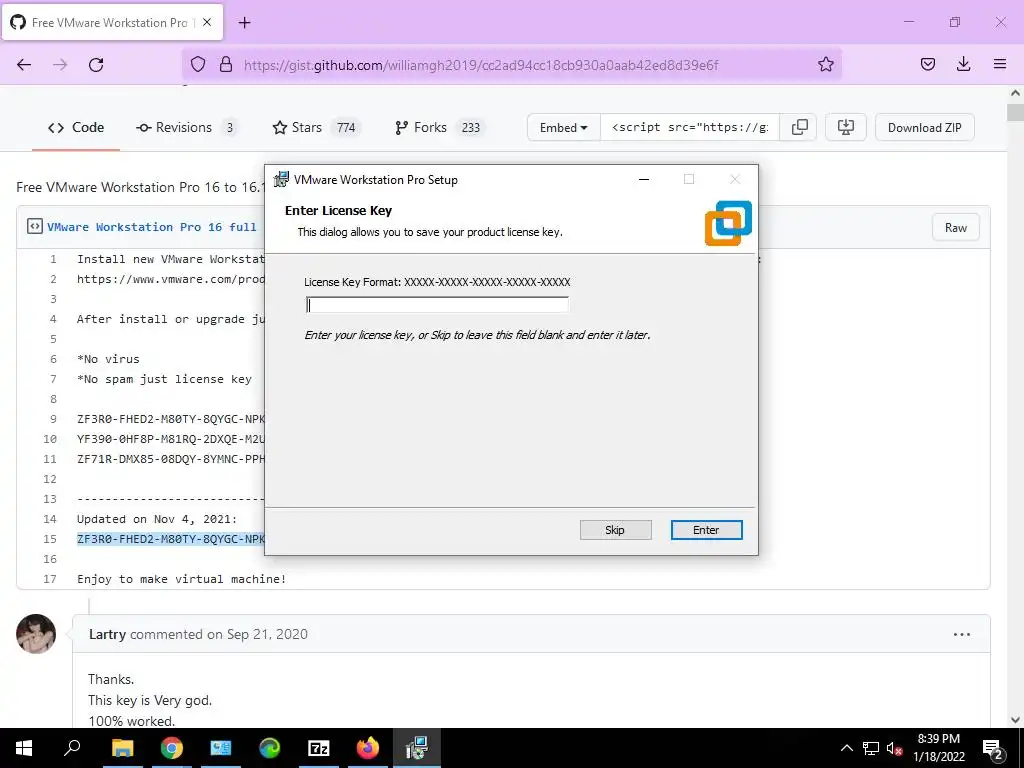Viewport: 1024px width, 768px height.
Task: Copy the embed script with clipboard icon
Action: 799,127
